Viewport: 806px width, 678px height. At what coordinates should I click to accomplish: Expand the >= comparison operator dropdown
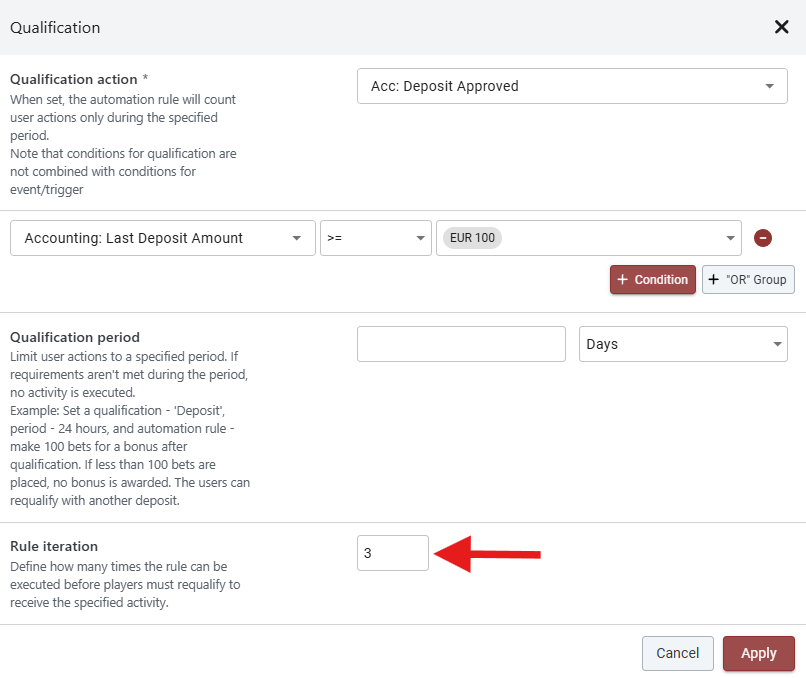(x=375, y=238)
